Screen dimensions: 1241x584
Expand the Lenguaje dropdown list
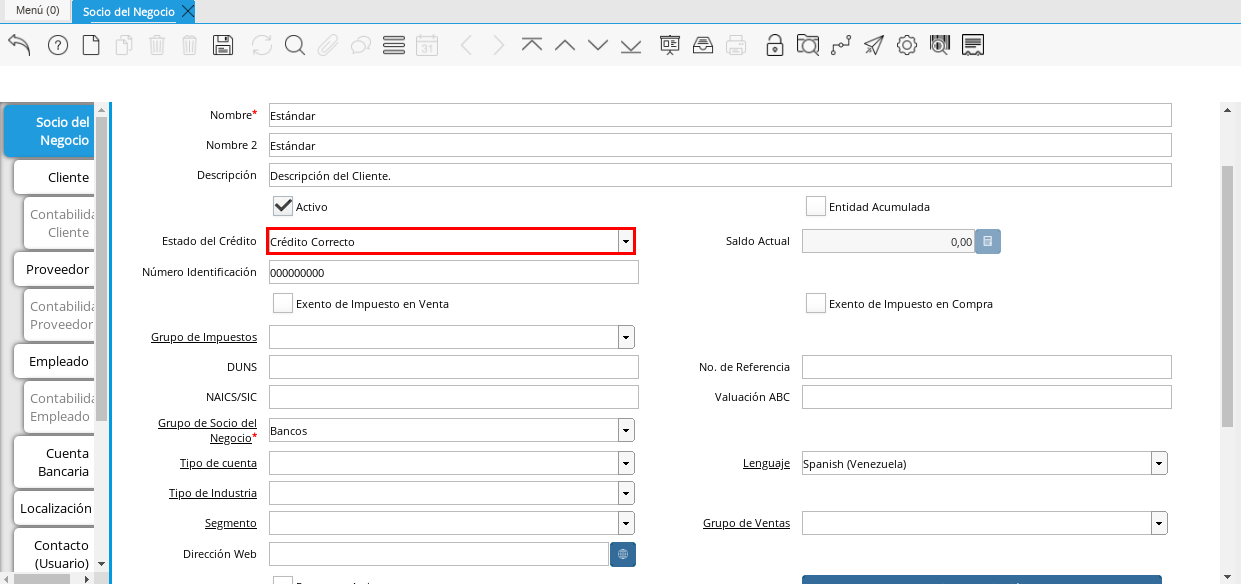click(1158, 464)
